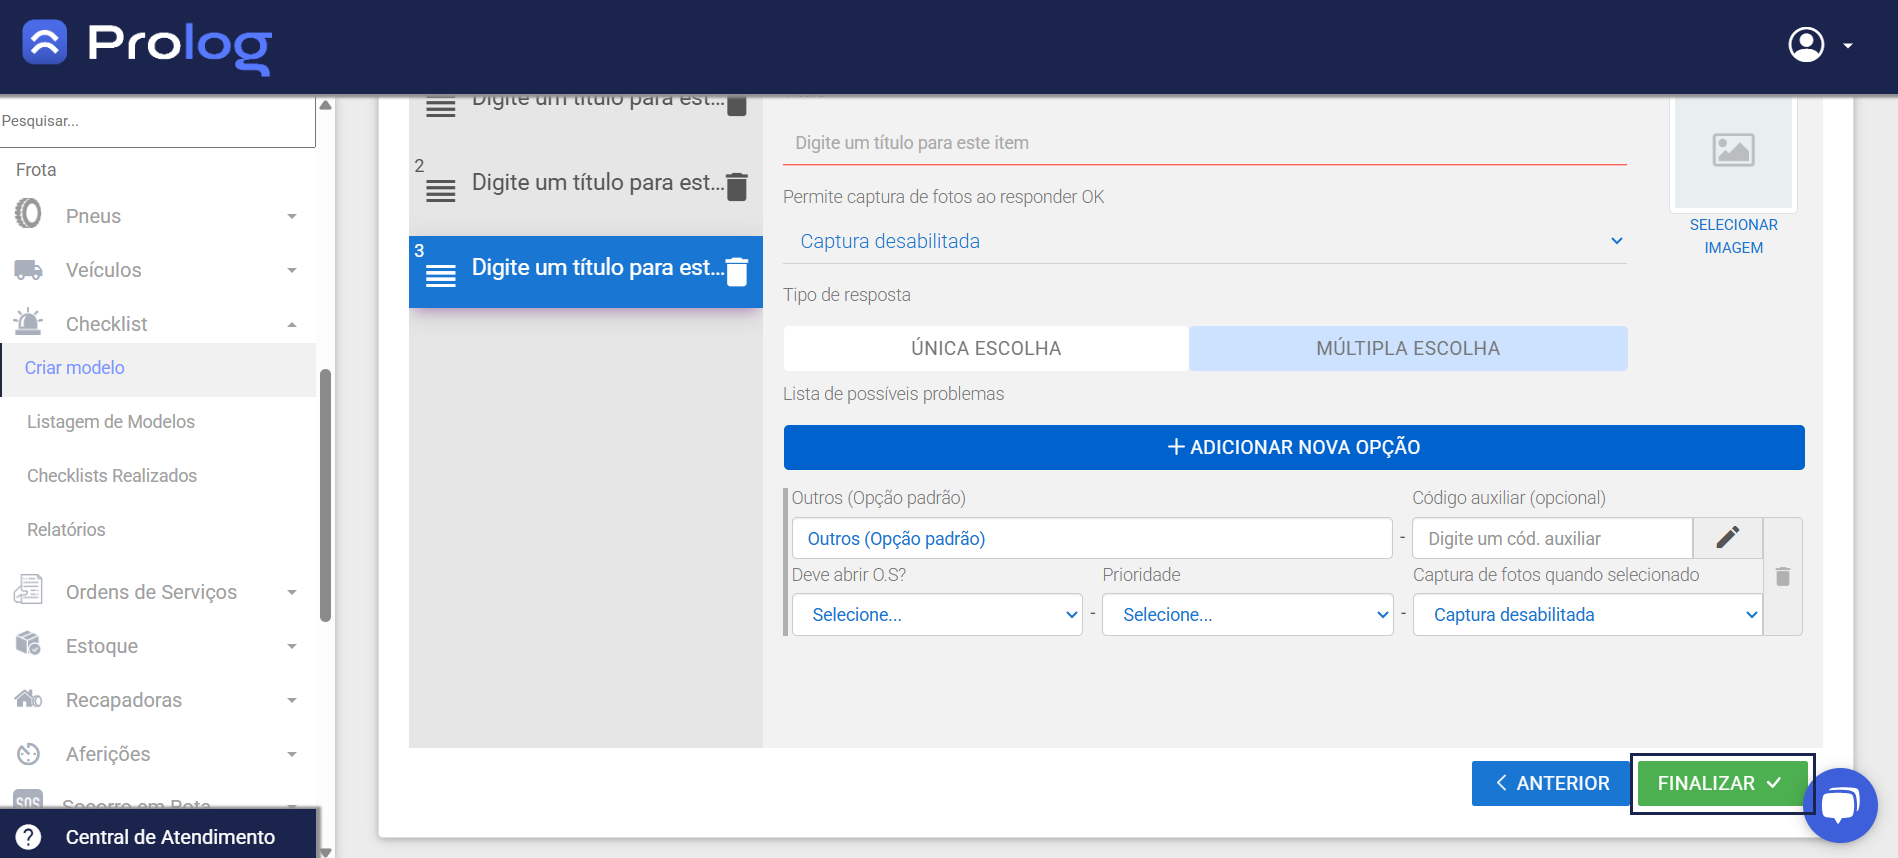Open the user profile icon menu
The height and width of the screenshot is (858, 1898).
click(1806, 45)
